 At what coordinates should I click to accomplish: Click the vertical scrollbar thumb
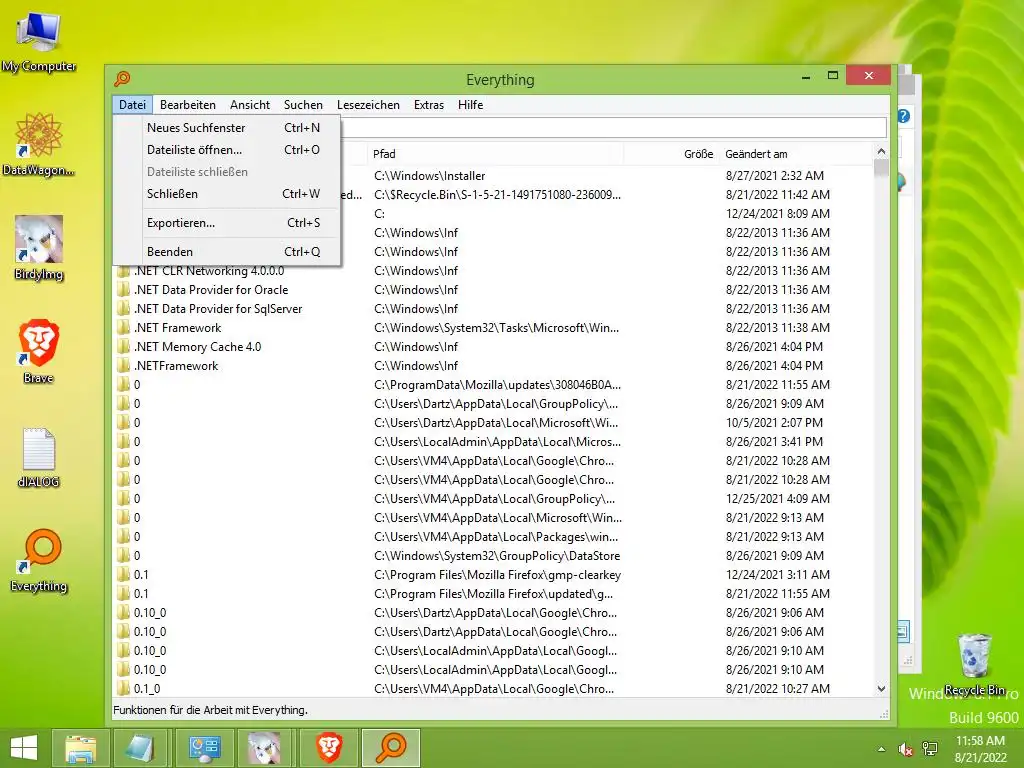click(x=881, y=168)
